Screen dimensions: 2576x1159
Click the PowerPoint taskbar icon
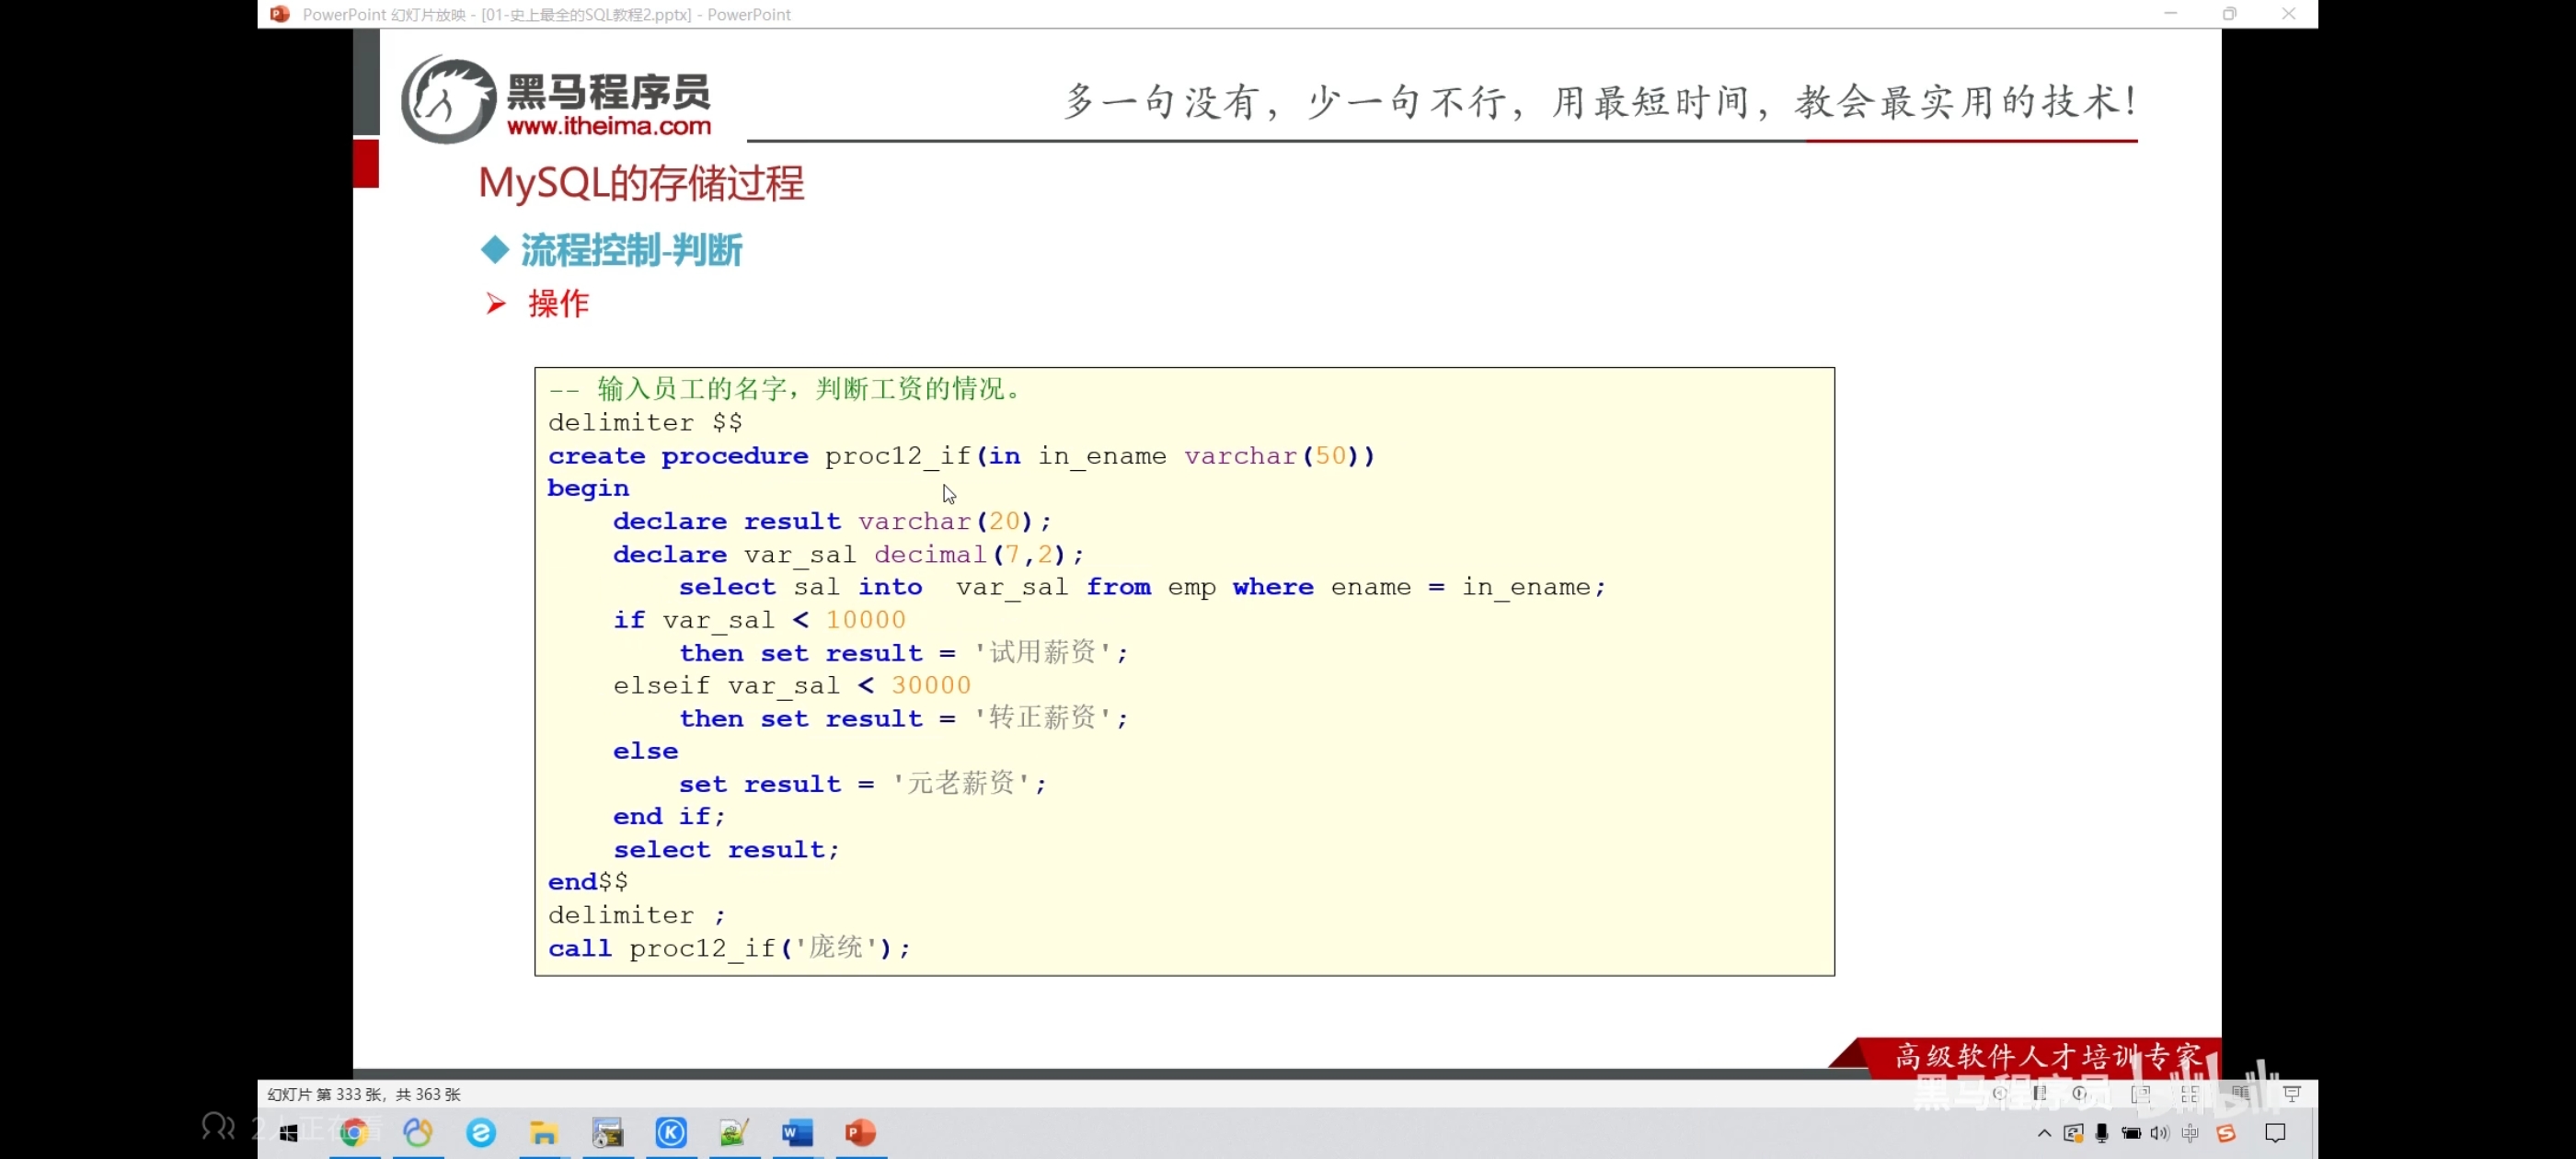[x=860, y=1133]
